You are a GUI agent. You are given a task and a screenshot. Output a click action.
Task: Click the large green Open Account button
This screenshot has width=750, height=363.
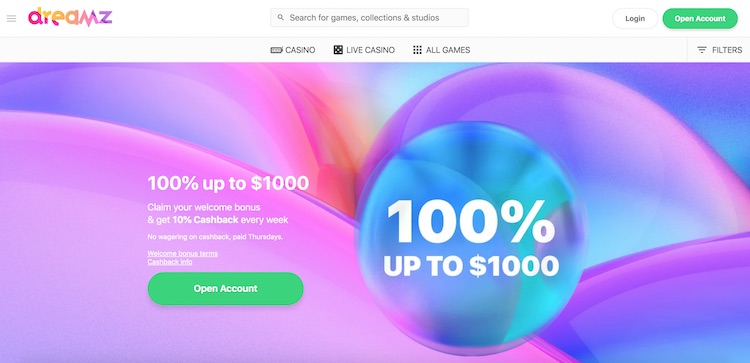pyautogui.click(x=225, y=288)
